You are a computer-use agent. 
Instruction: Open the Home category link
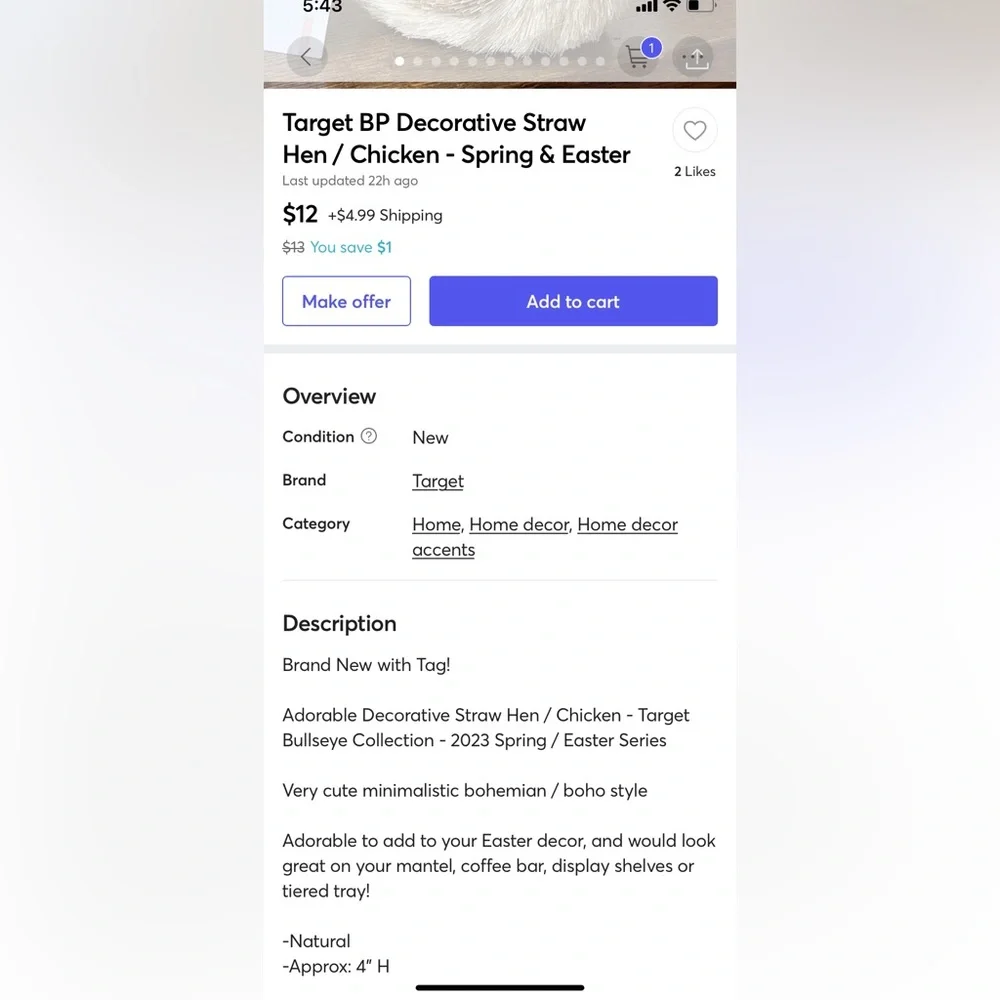[x=436, y=524]
